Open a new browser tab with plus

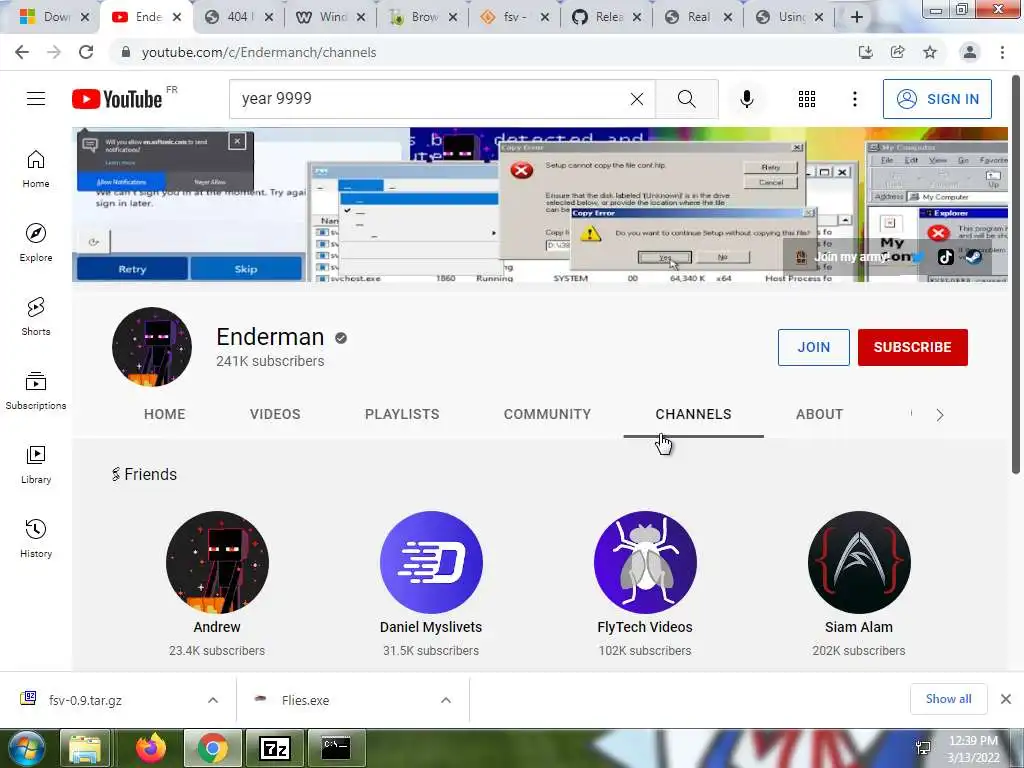[x=857, y=17]
